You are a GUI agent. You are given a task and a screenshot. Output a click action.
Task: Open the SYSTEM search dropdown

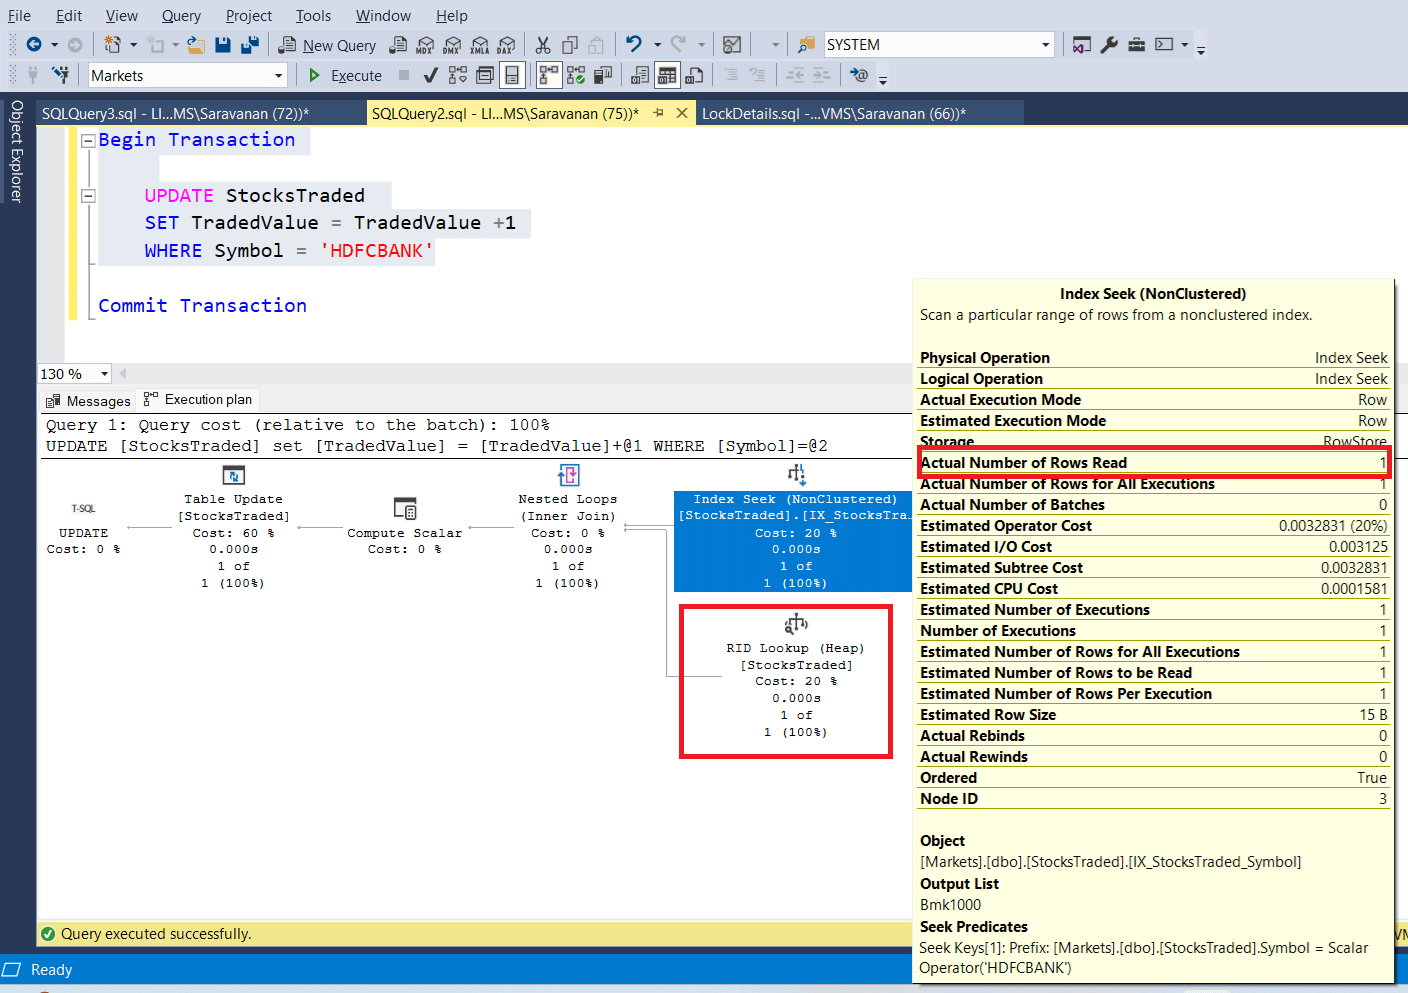(1046, 45)
